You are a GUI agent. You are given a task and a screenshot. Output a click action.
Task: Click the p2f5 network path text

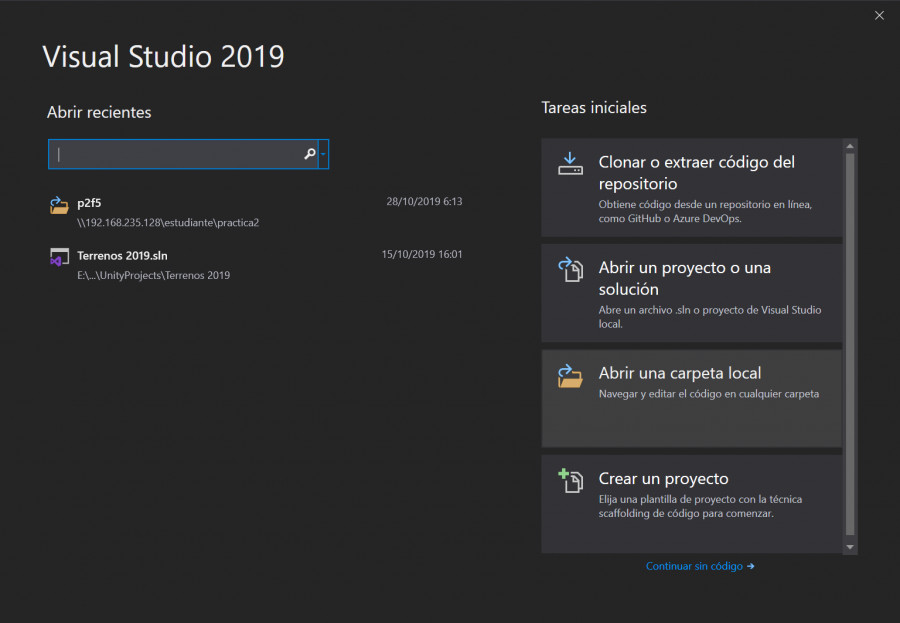pyautogui.click(x=168, y=223)
